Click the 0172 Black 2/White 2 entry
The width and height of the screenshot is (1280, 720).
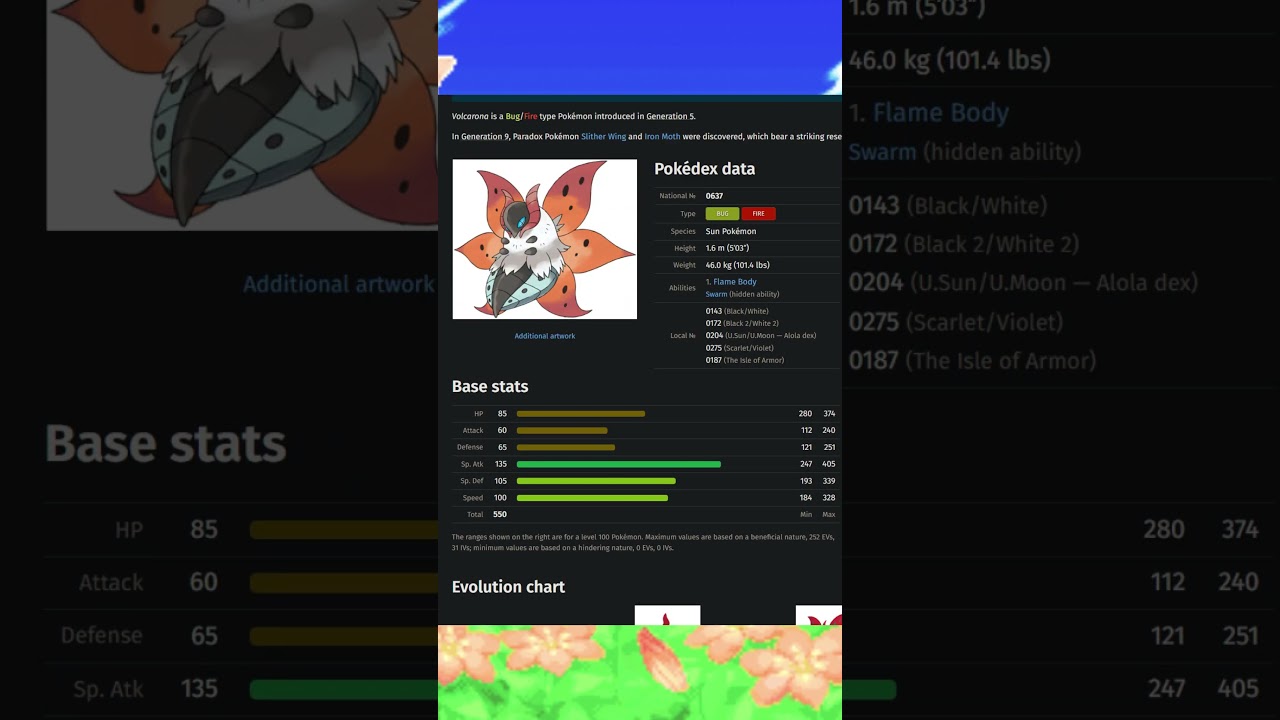coord(742,323)
